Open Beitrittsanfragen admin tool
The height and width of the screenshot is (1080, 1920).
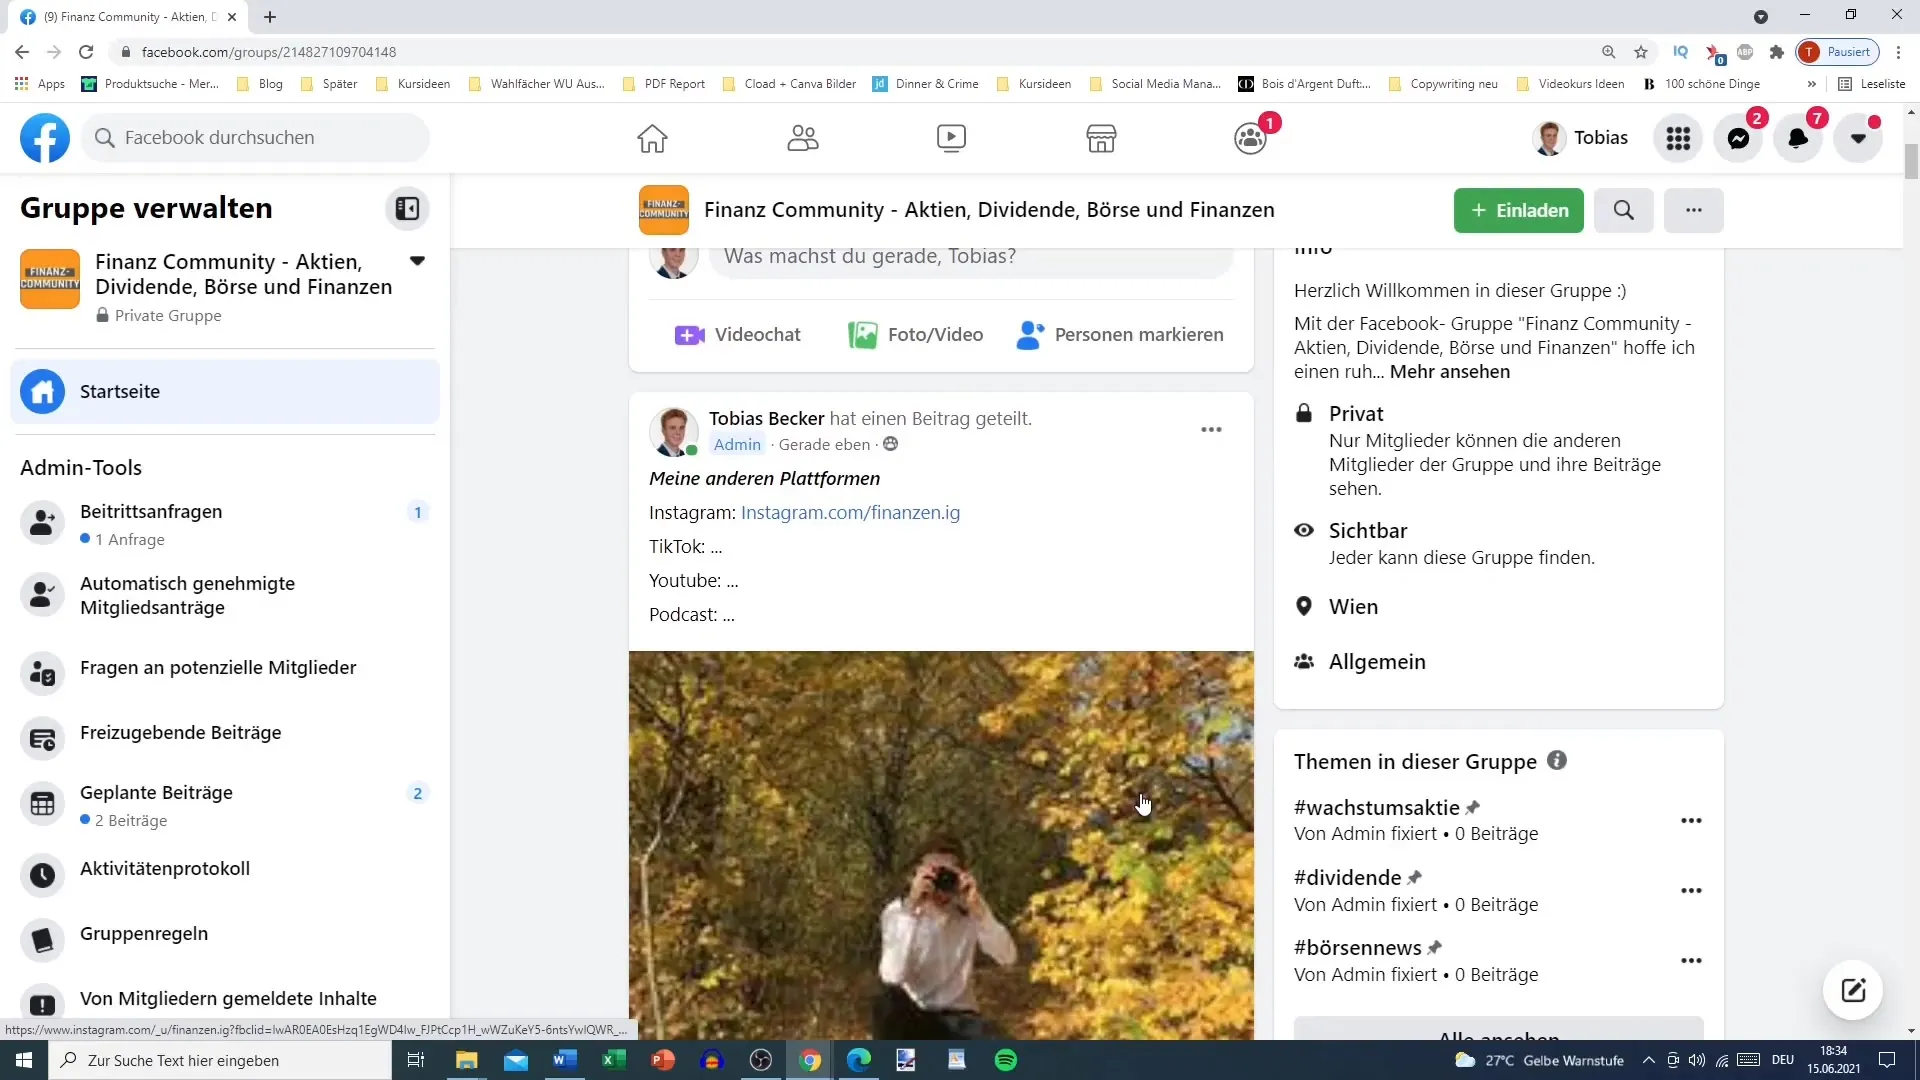pos(225,524)
